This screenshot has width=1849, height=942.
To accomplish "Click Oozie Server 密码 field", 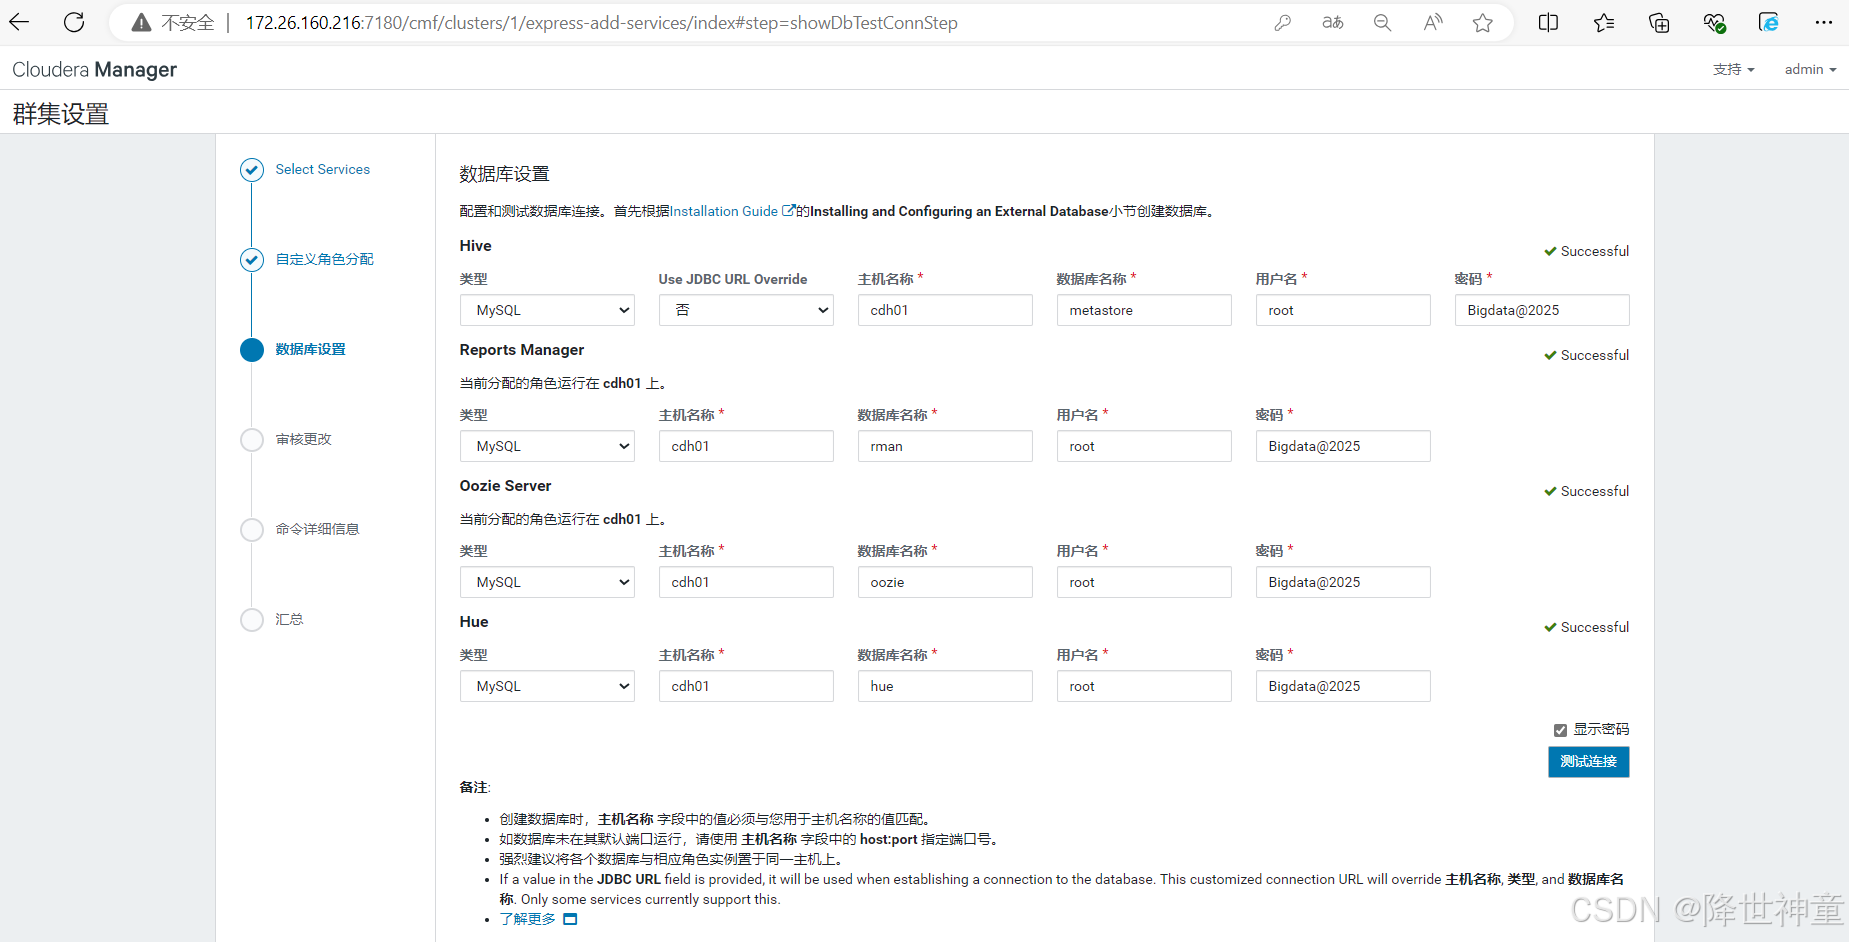I will 1343,582.
